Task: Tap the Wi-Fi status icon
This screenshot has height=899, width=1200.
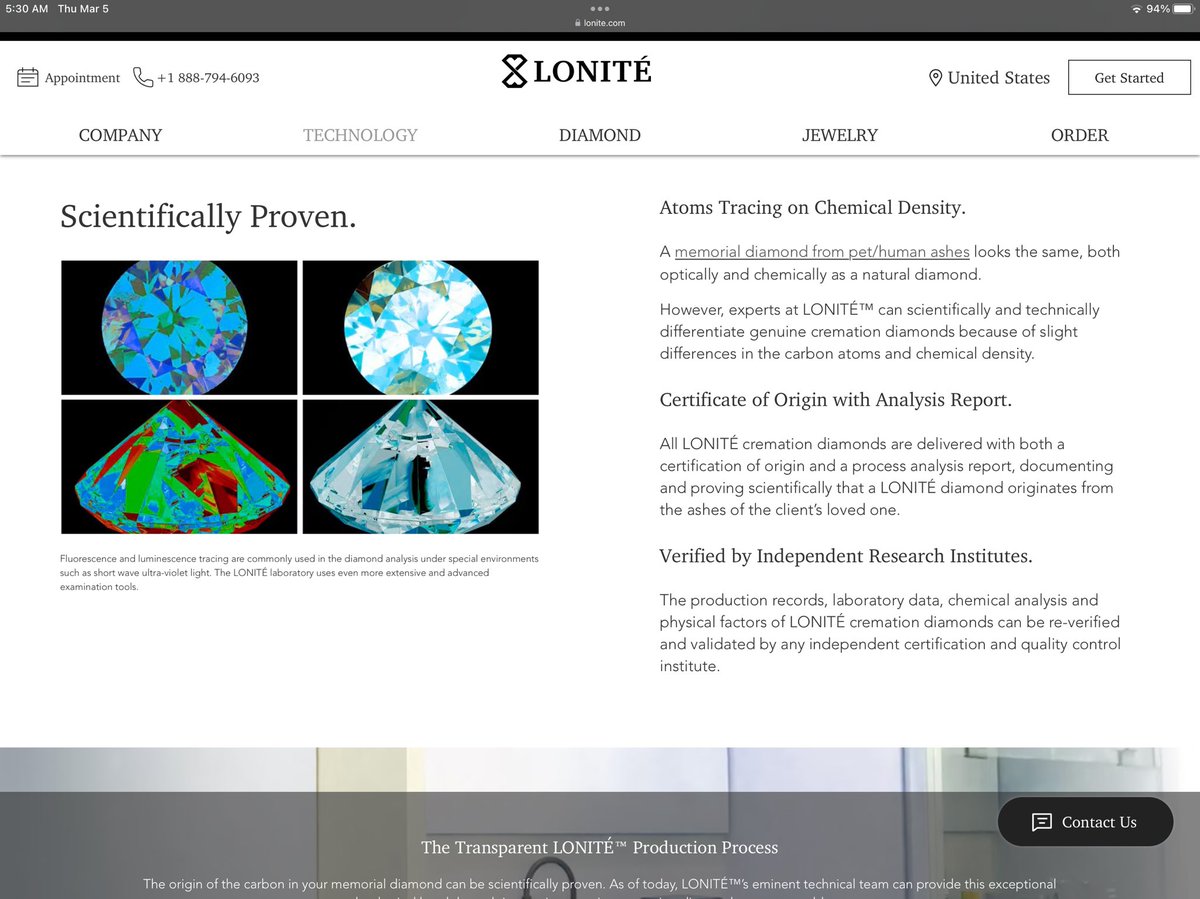Action: [x=1136, y=9]
